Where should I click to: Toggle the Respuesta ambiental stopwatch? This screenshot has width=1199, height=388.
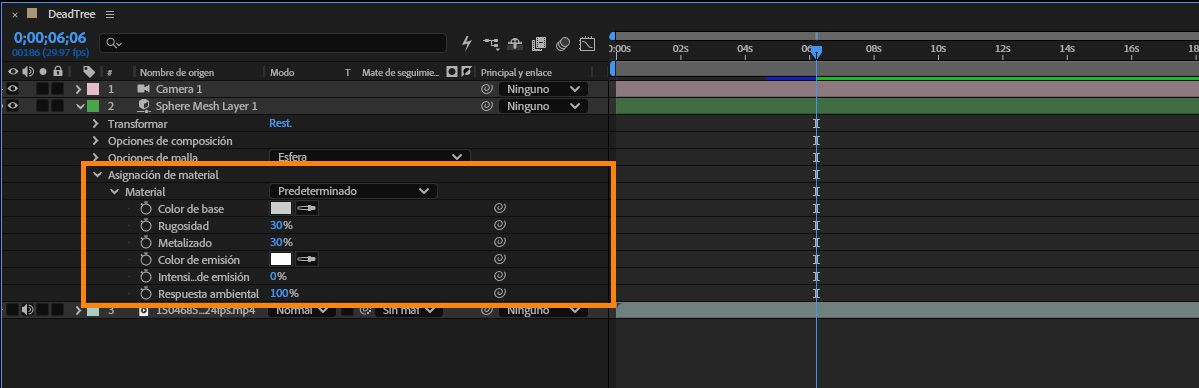[x=146, y=293]
